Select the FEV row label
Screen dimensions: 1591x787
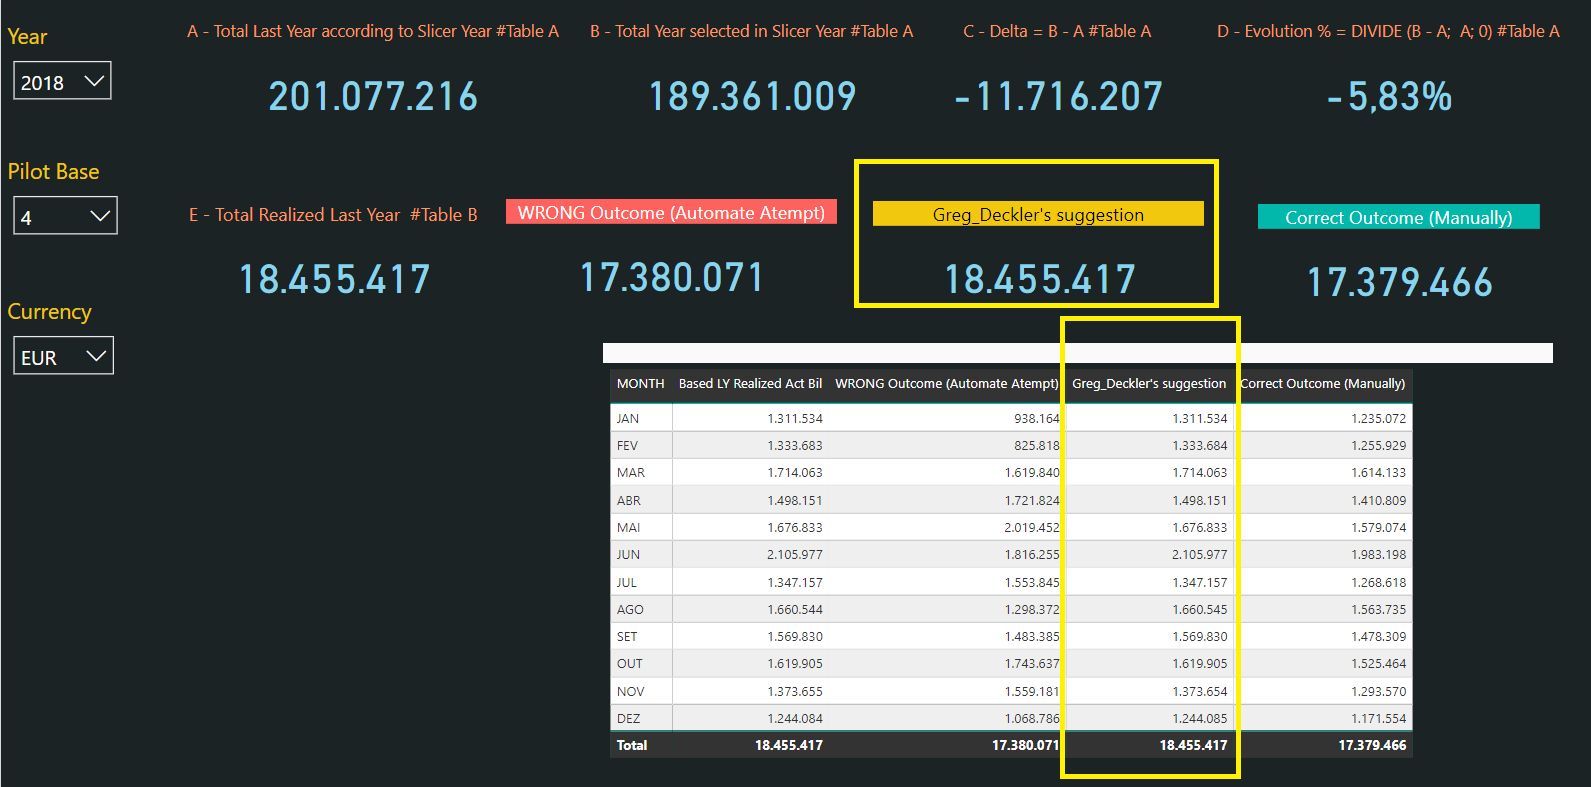coord(627,445)
